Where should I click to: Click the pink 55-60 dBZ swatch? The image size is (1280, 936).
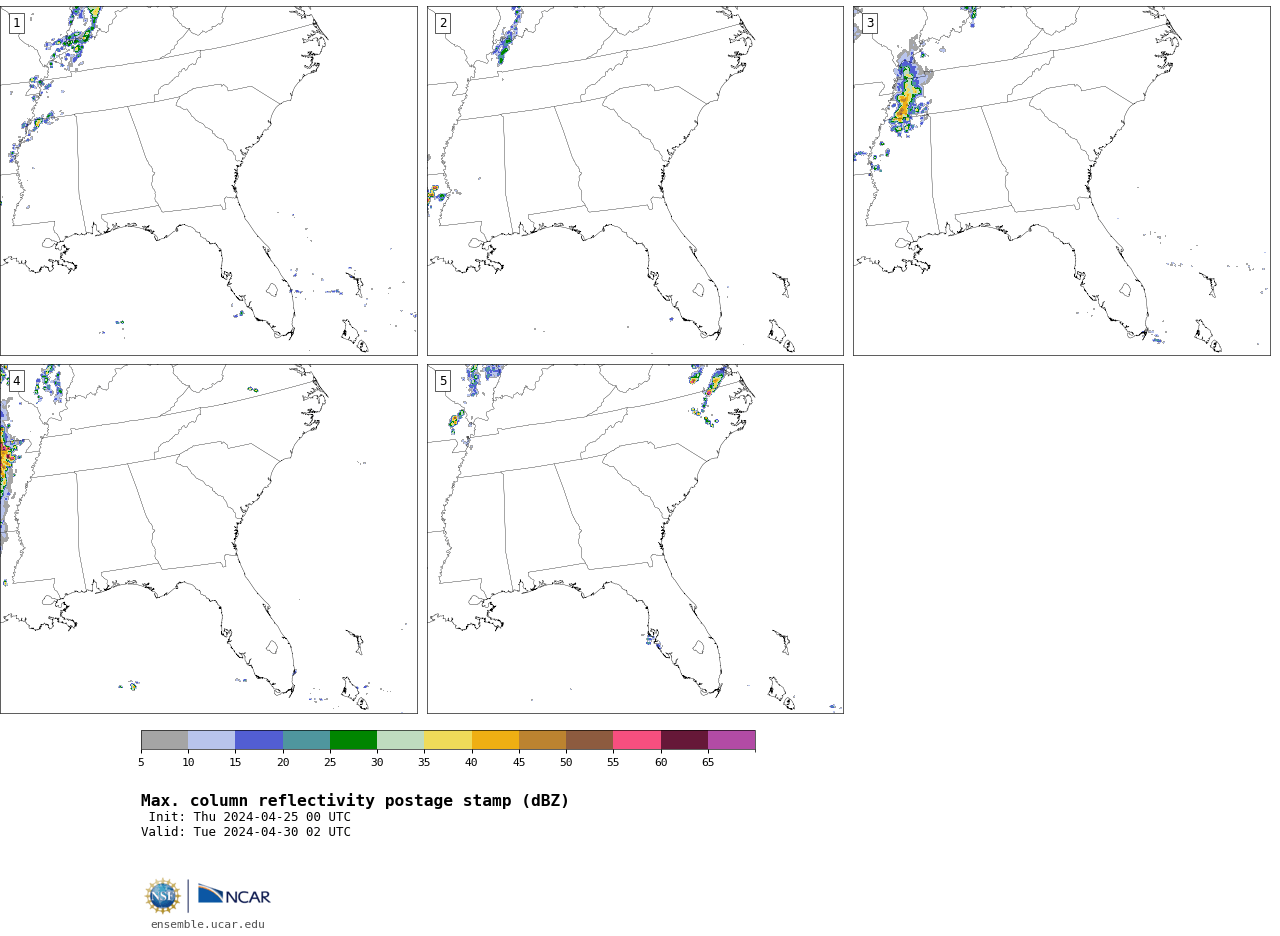(637, 740)
